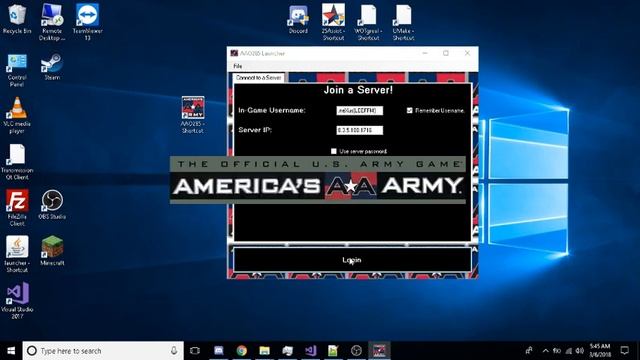
Task: Select the AAO285 Launcher taskbar icon
Action: pyautogui.click(x=379, y=351)
